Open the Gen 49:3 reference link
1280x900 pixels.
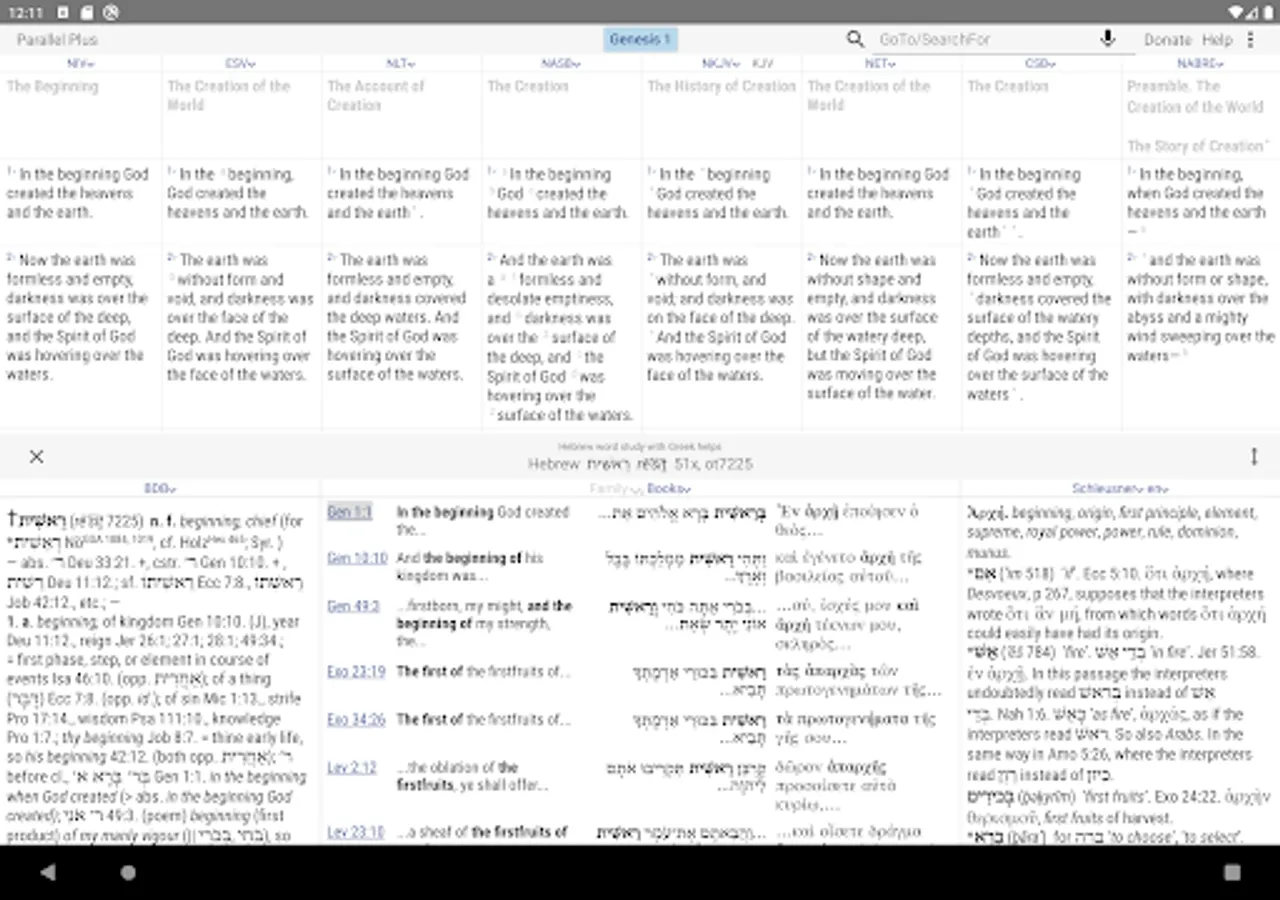353,605
